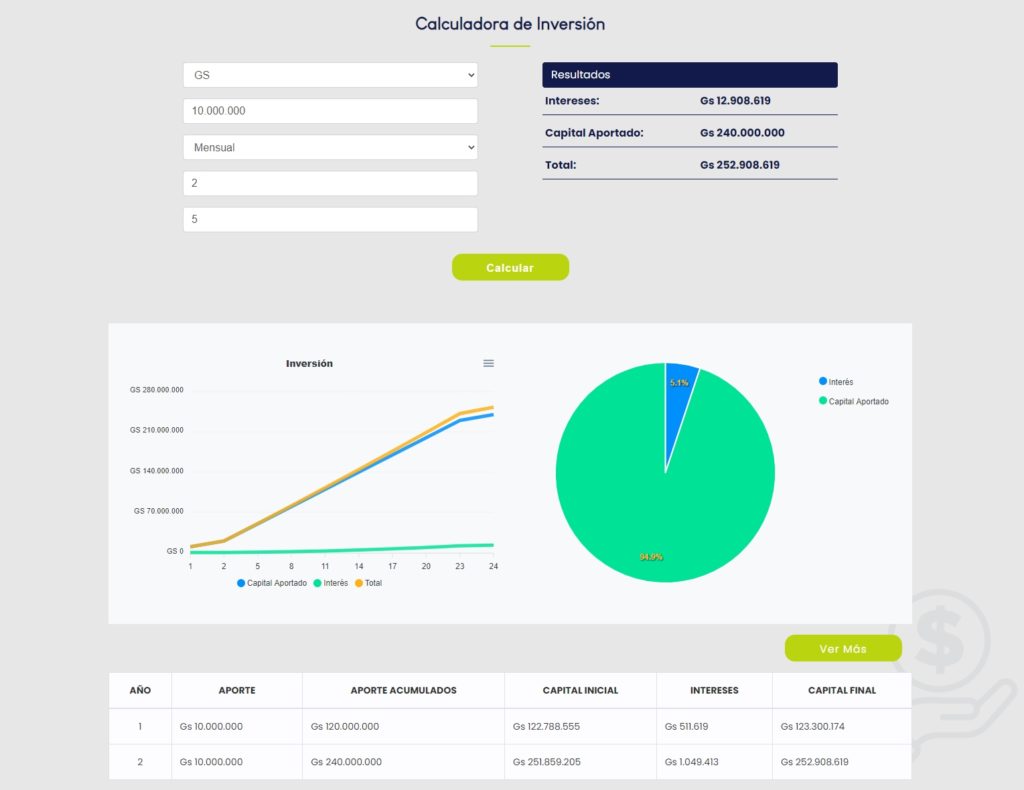Toggle Total series in line chart legend

coord(368,583)
